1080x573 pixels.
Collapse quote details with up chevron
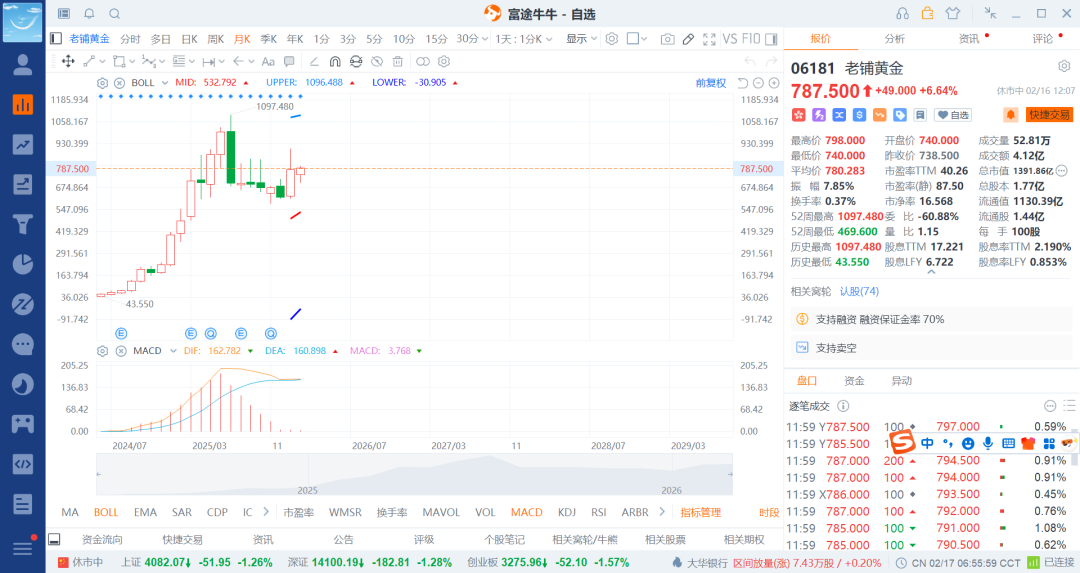[931, 272]
